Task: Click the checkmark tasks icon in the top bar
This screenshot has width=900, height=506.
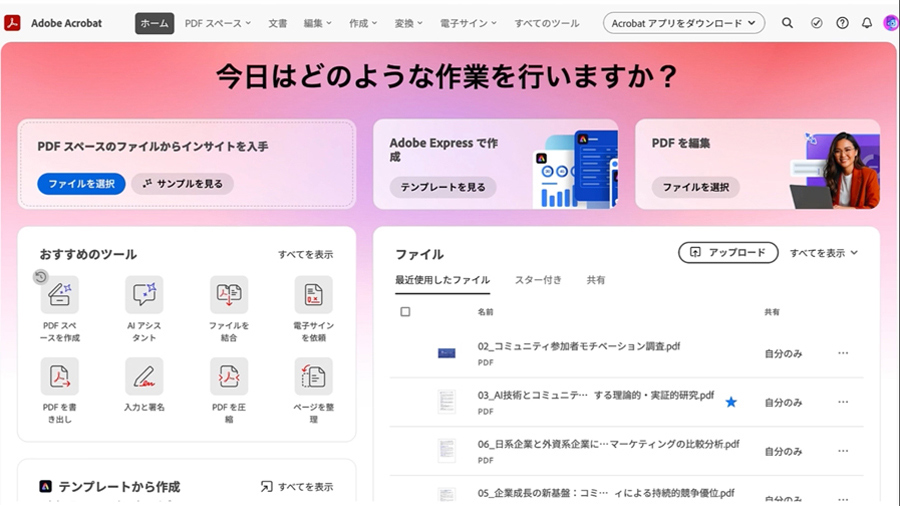Action: (816, 23)
